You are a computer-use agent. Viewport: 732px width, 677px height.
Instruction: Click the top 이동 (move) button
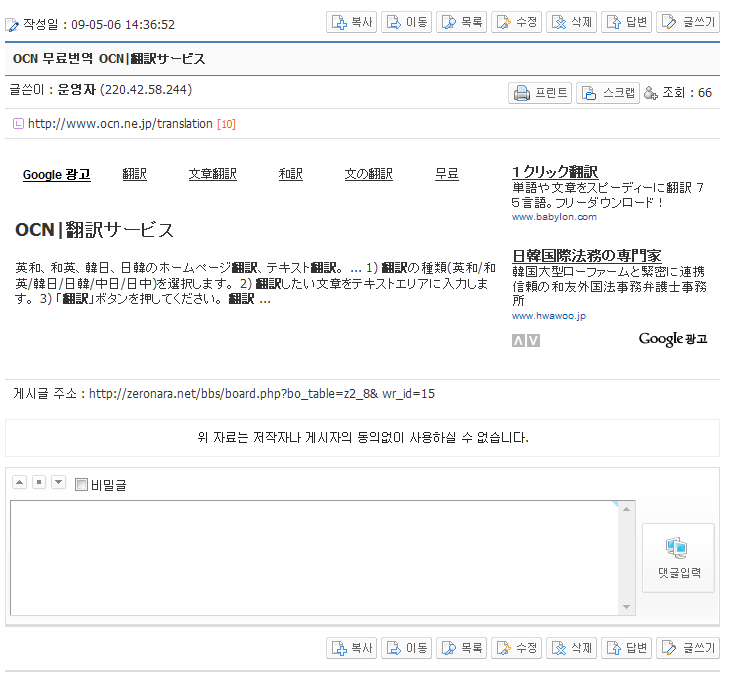point(407,22)
